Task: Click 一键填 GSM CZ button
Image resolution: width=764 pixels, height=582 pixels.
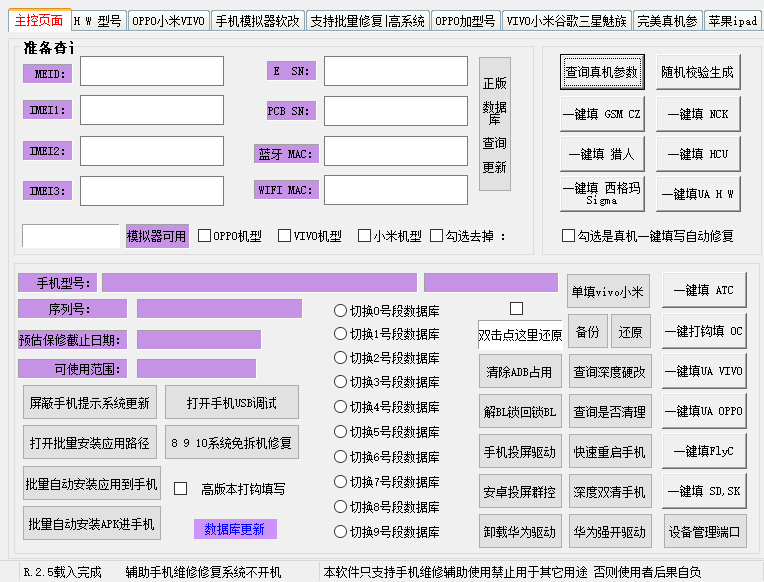Action: (x=602, y=114)
